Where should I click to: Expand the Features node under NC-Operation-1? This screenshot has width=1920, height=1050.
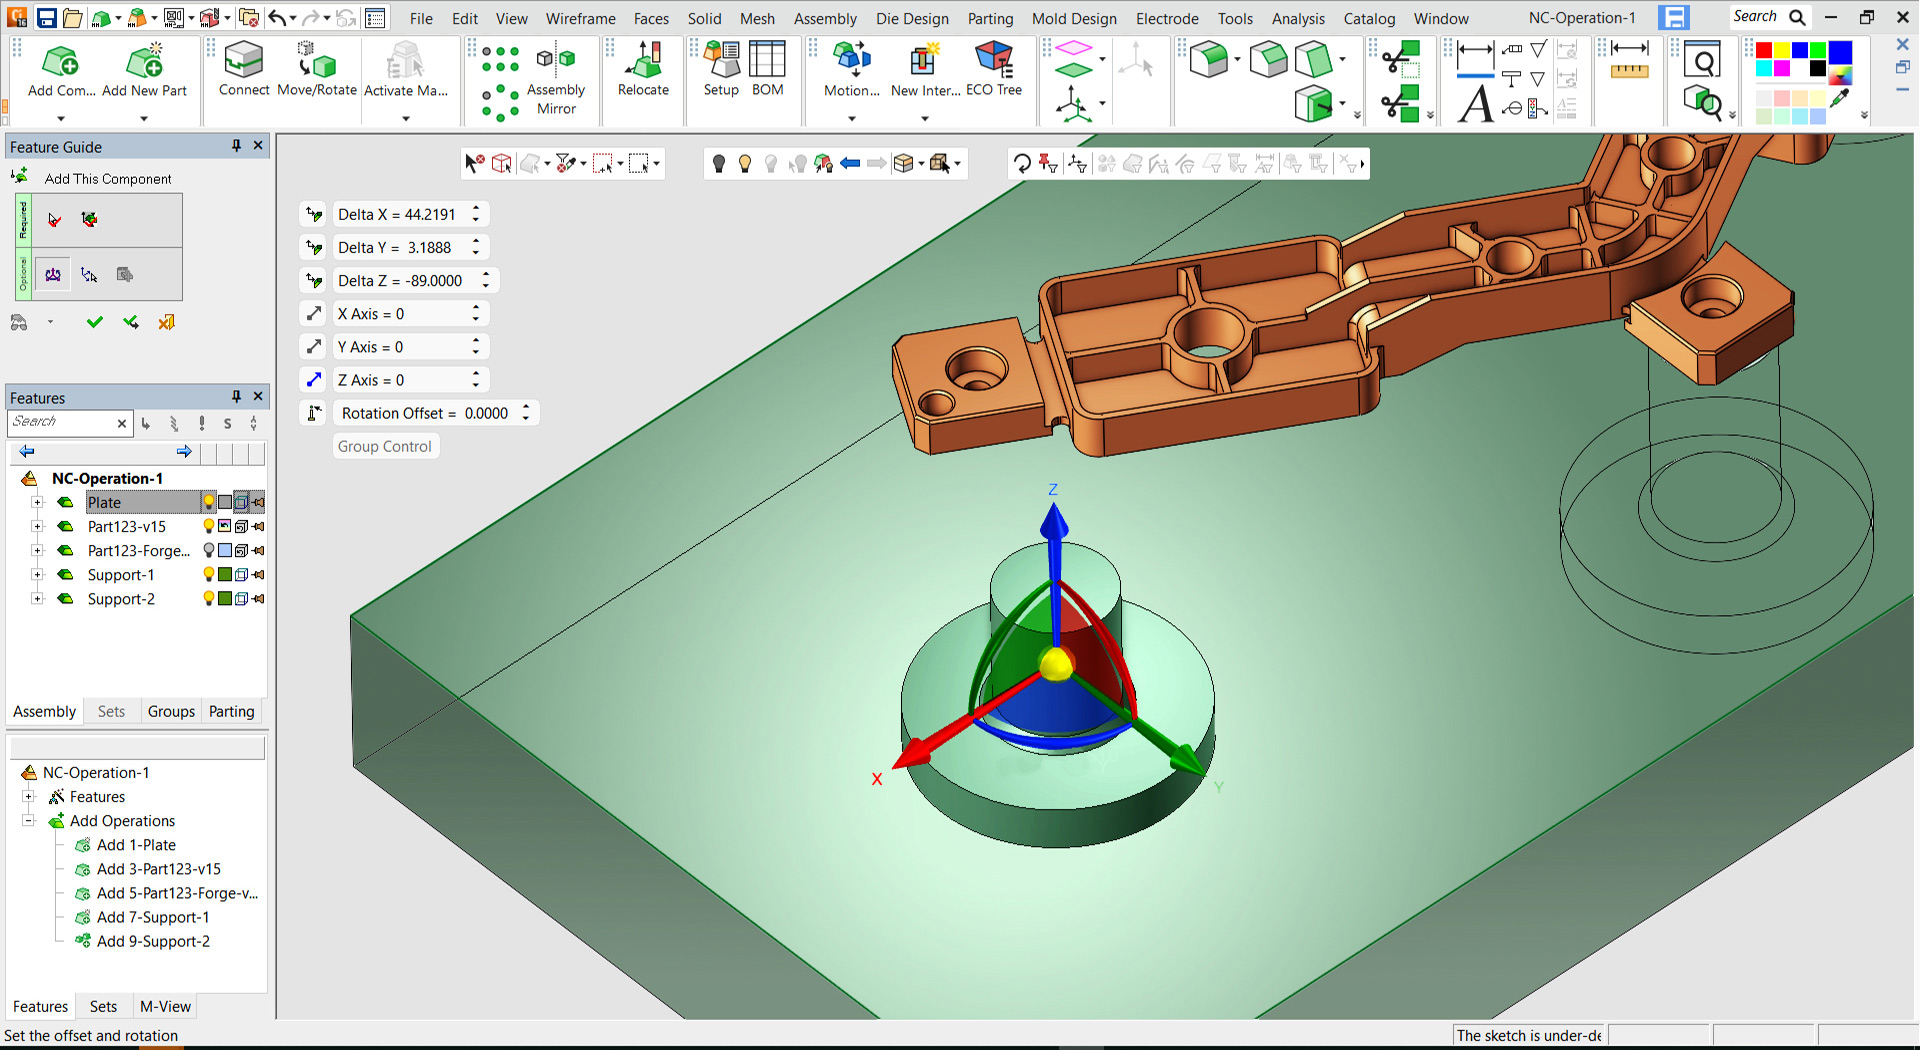(29, 797)
